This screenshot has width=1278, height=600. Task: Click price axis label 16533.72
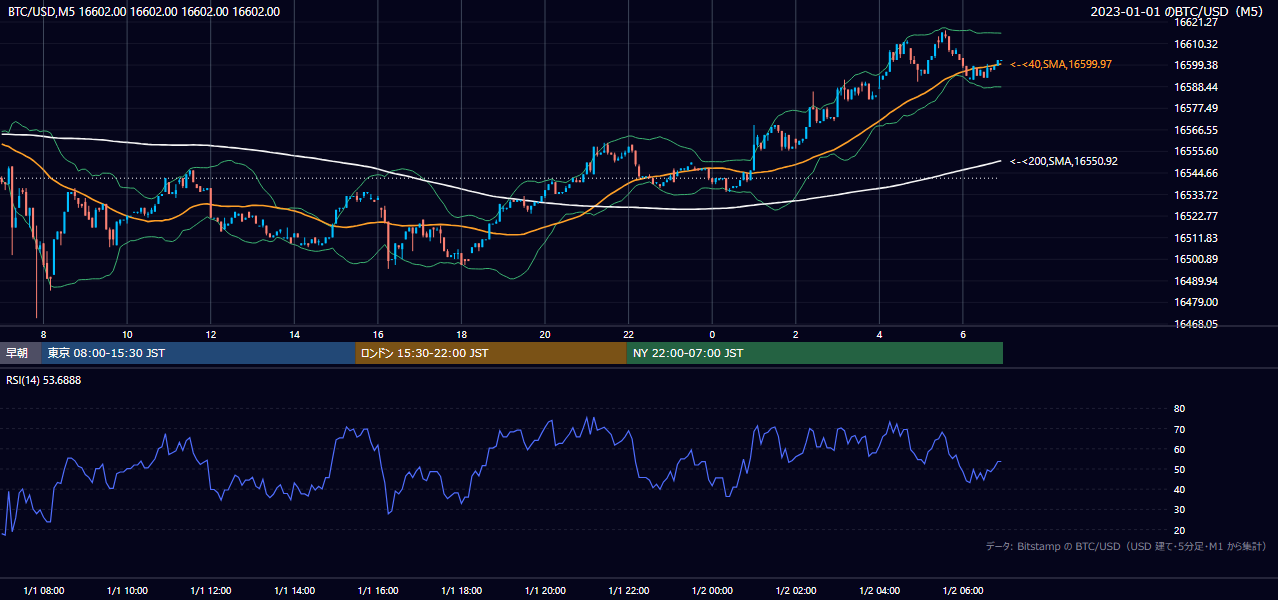(1196, 195)
